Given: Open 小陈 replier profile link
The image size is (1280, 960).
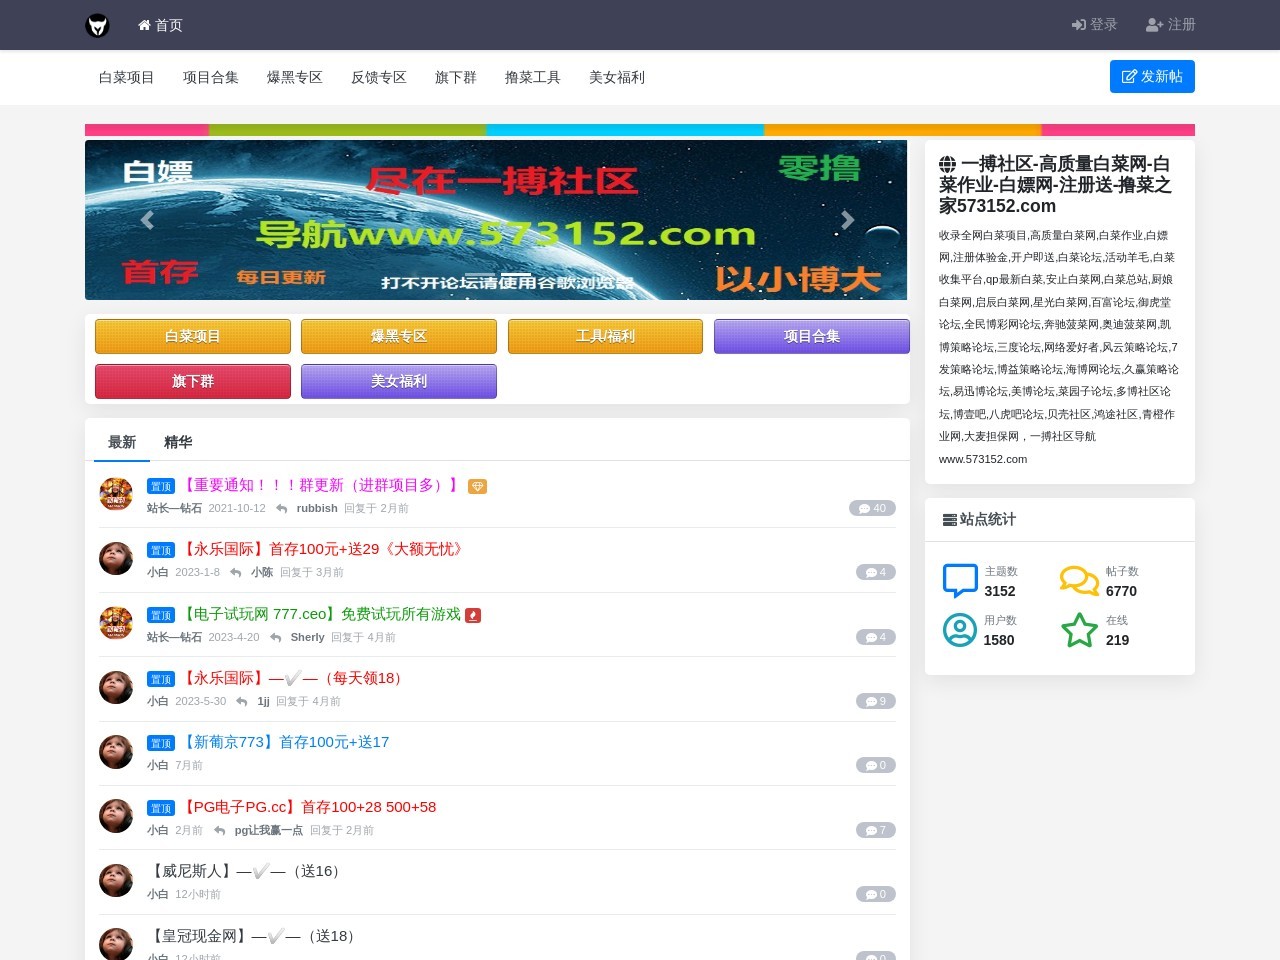Looking at the screenshot, I should click(x=262, y=572).
